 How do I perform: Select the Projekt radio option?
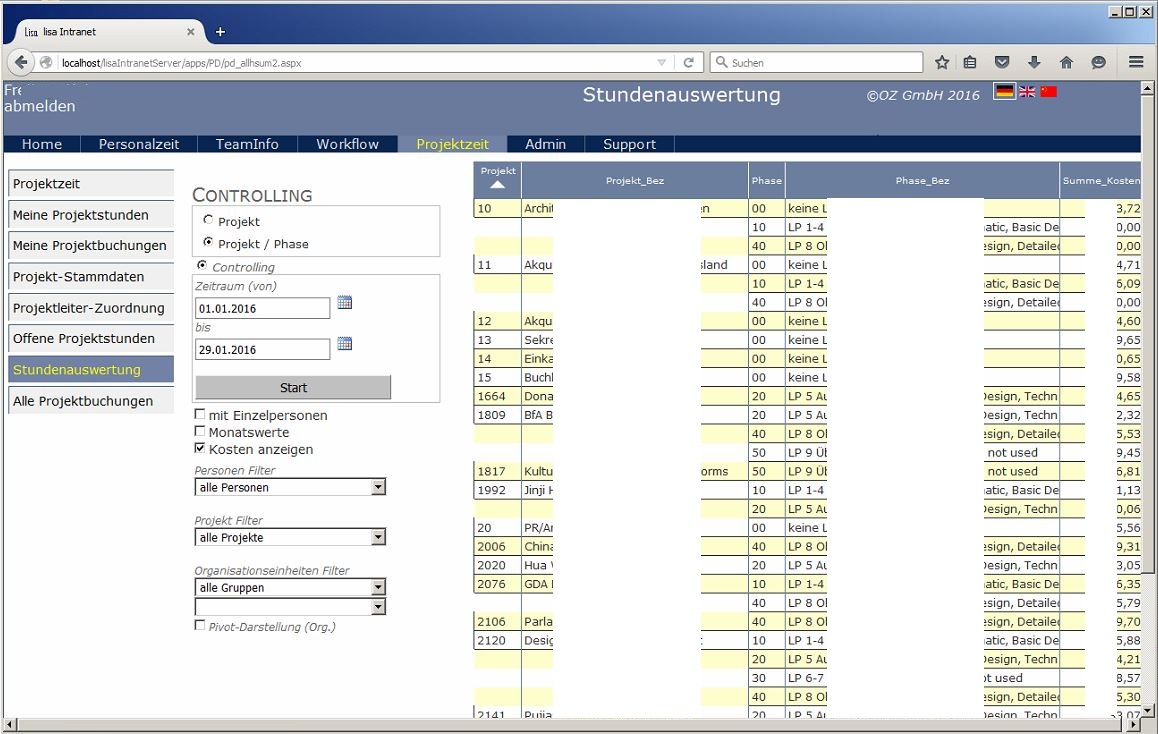click(x=208, y=220)
